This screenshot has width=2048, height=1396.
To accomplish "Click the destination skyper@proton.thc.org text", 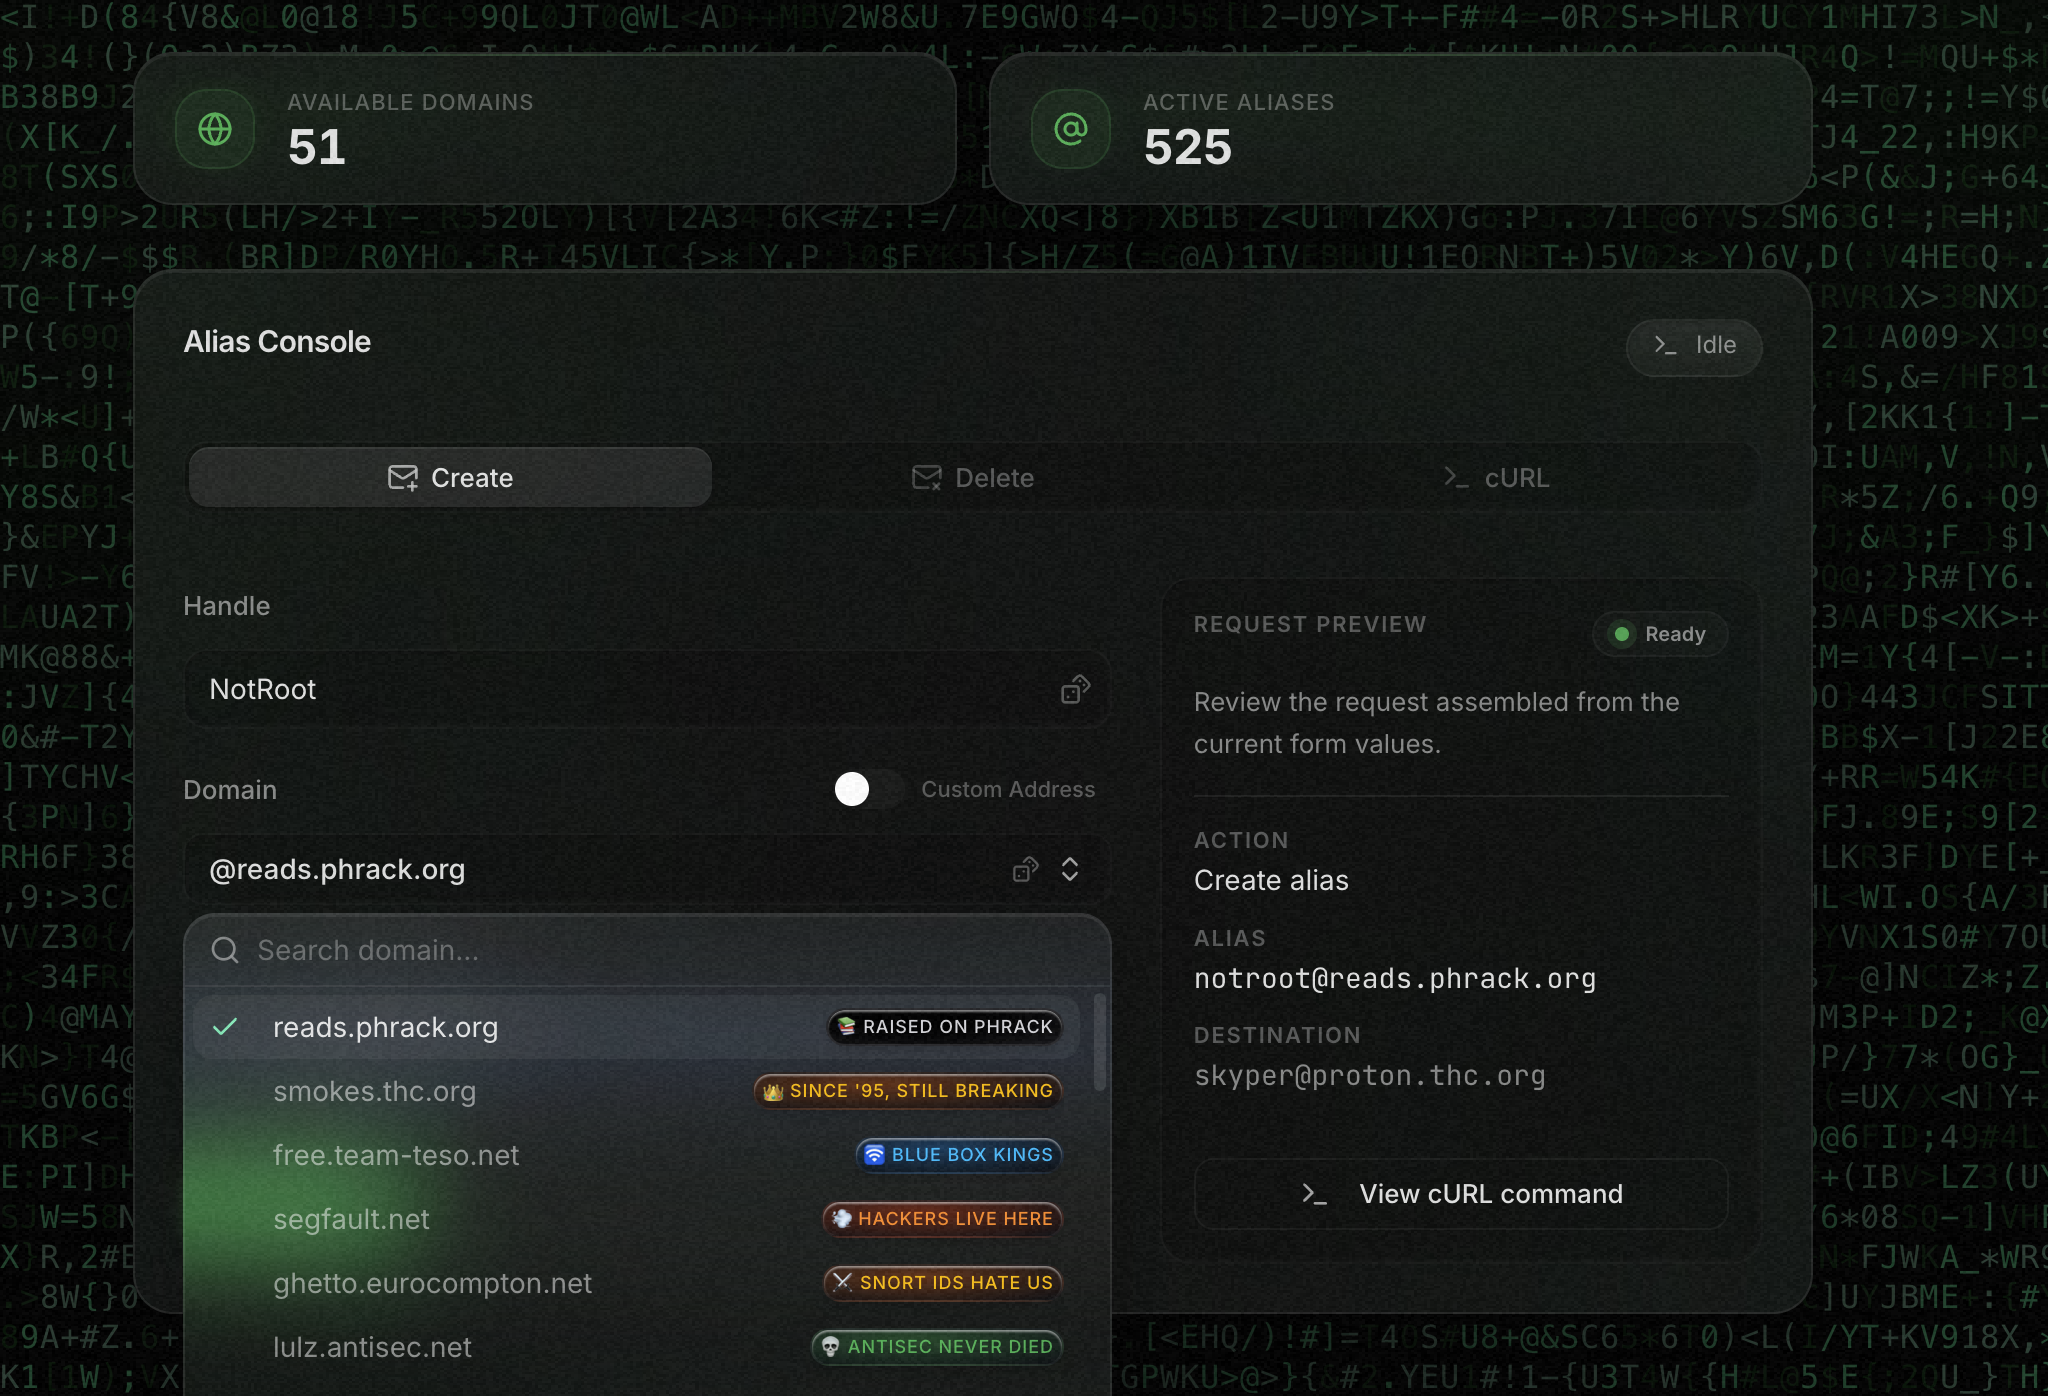I will (x=1370, y=1076).
